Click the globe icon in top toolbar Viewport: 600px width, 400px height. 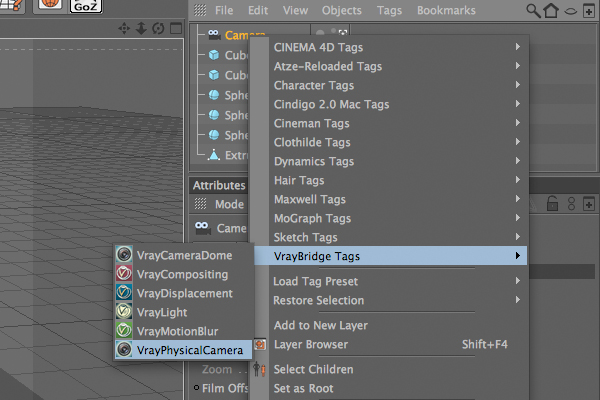pyautogui.click(x=50, y=5)
